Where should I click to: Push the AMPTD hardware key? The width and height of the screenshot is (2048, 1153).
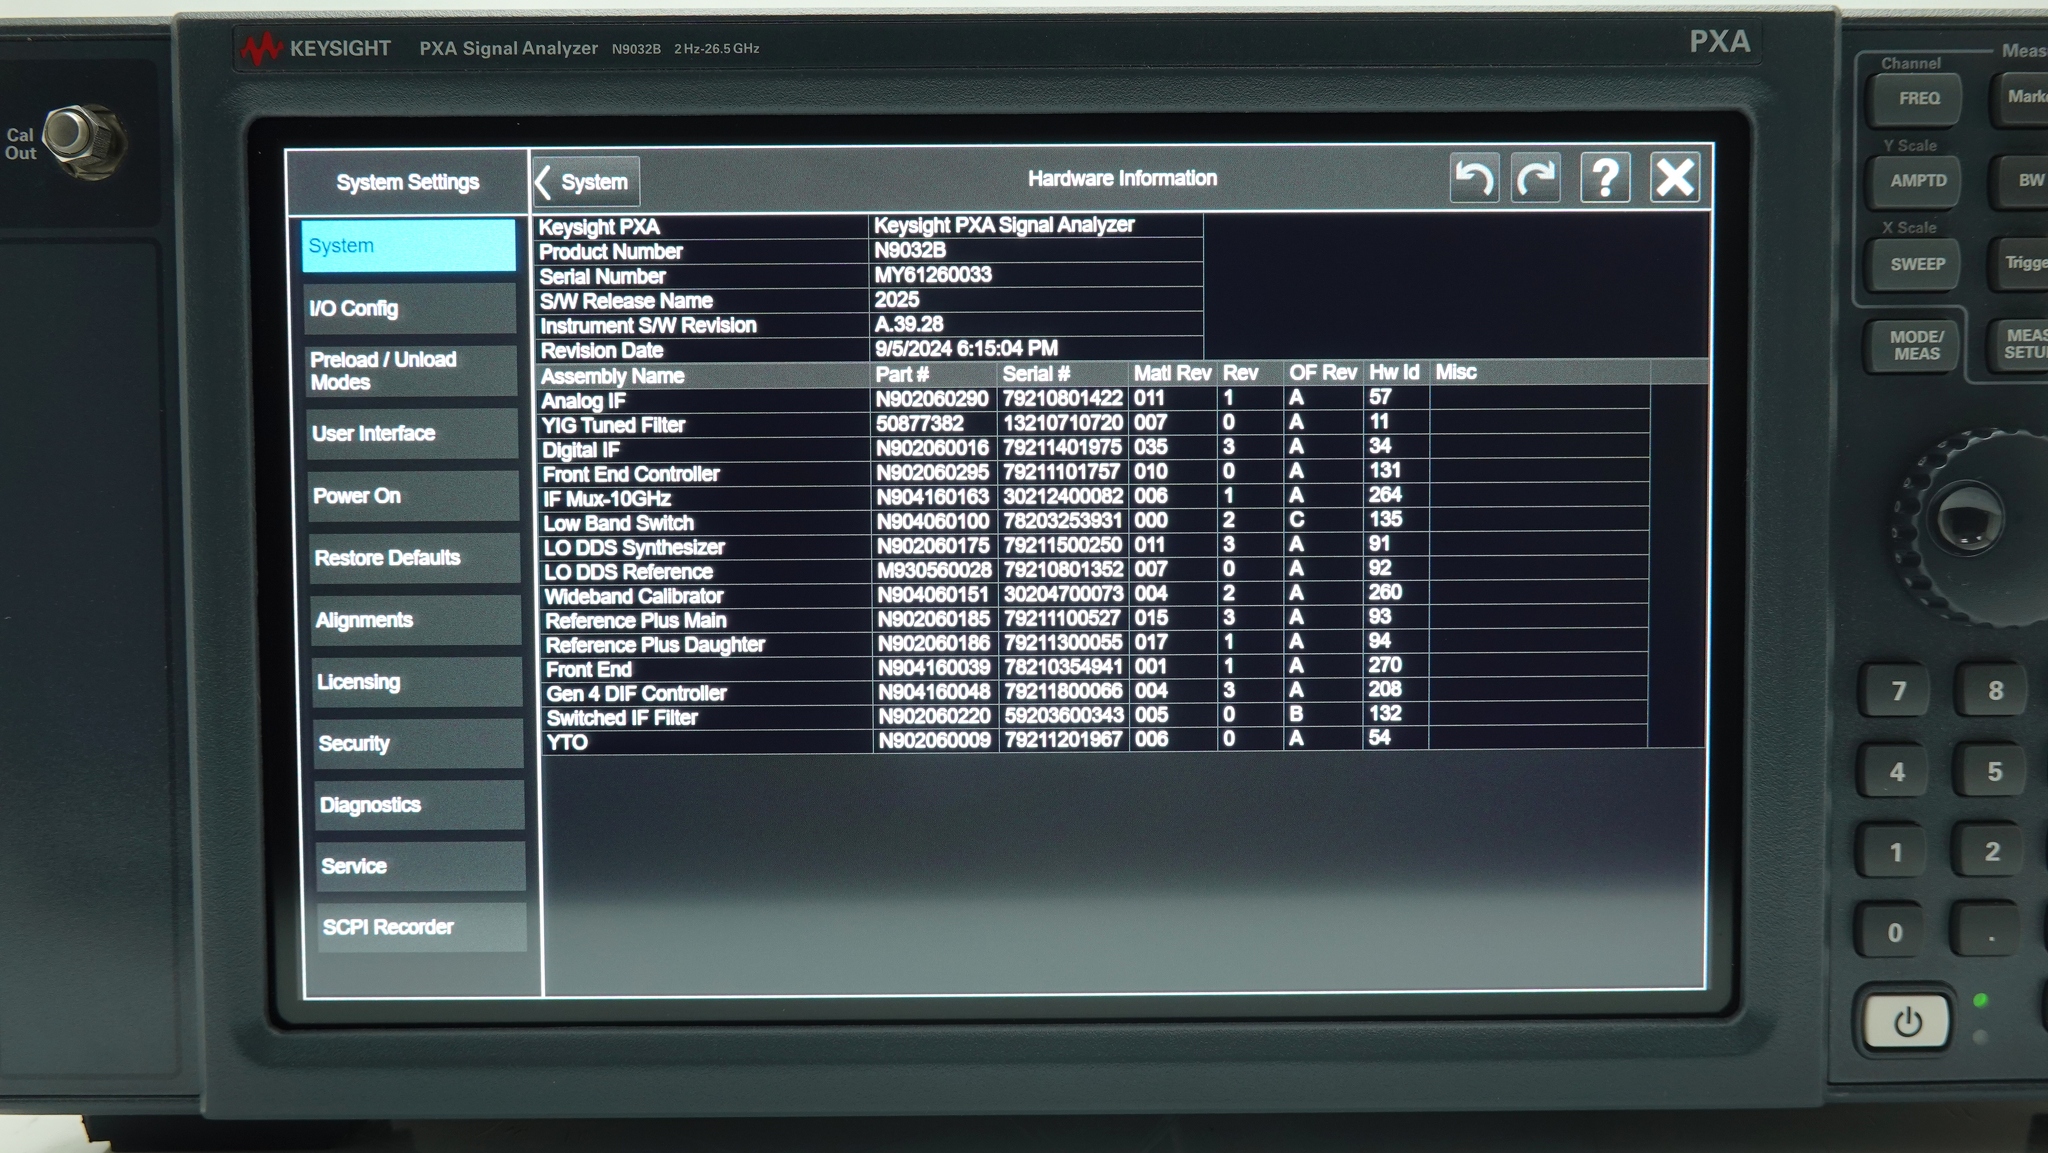tap(1917, 181)
